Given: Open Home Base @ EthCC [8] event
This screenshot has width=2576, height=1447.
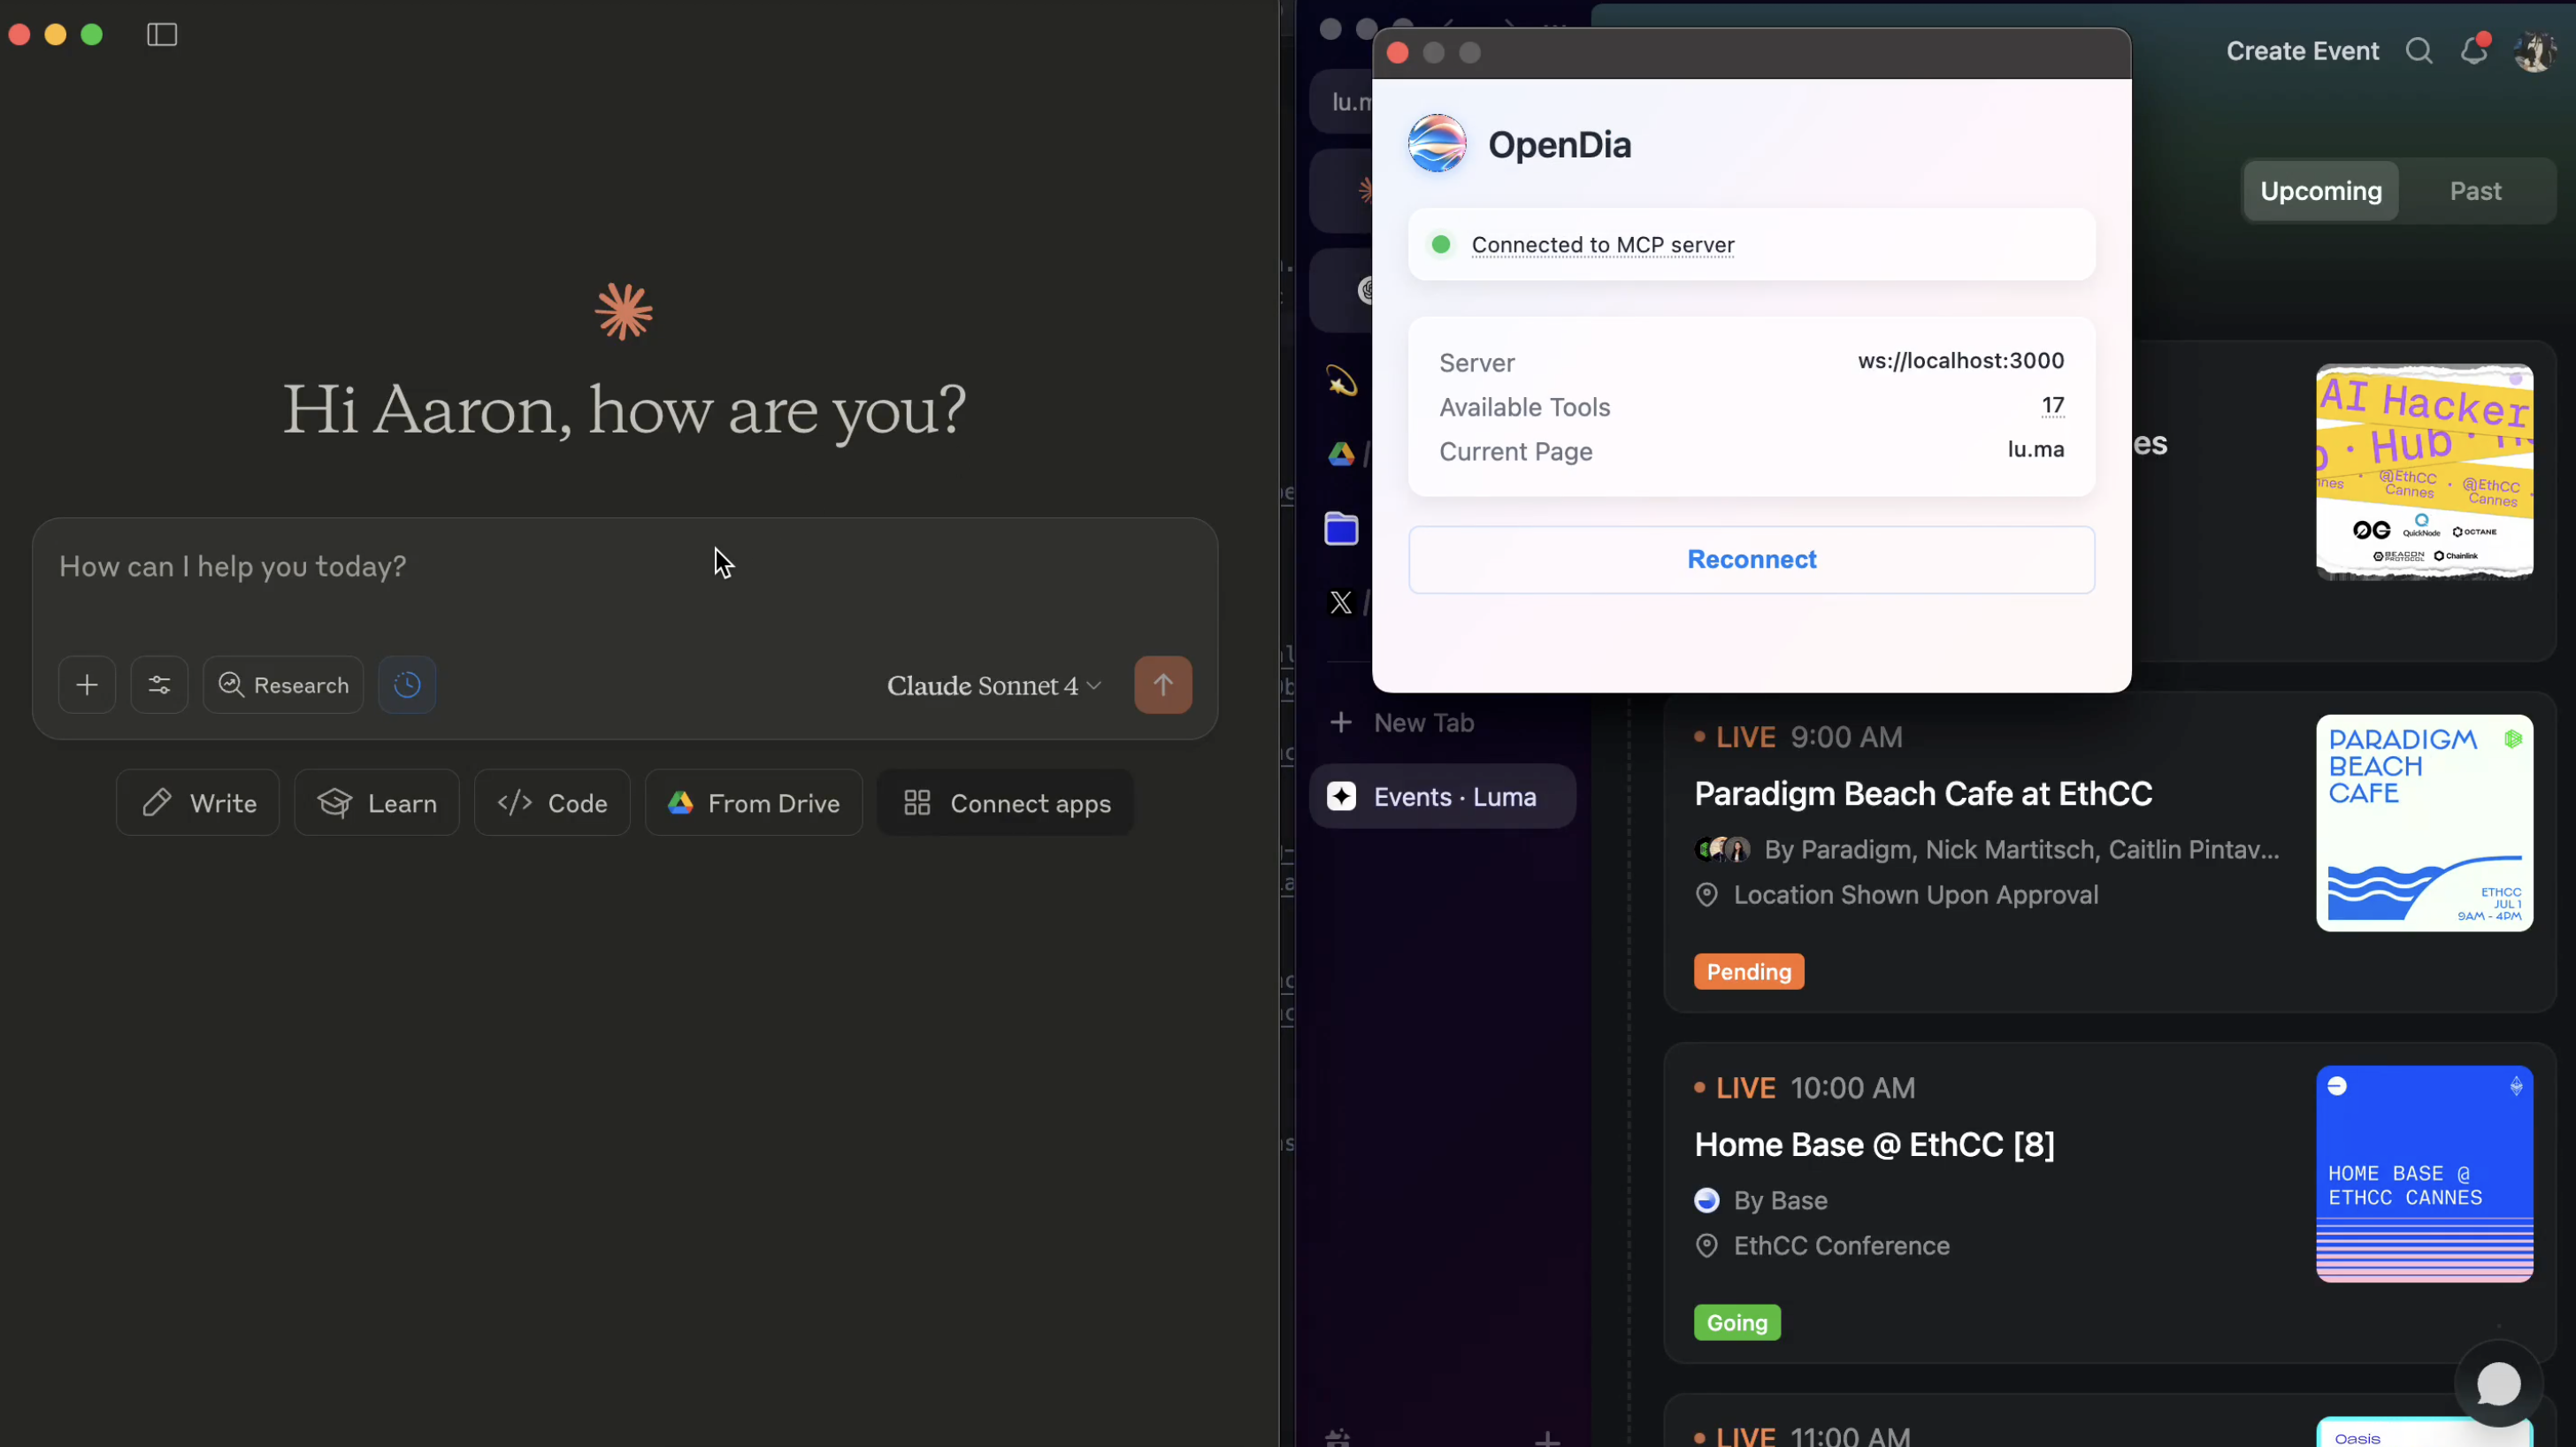Looking at the screenshot, I should pos(1874,1145).
